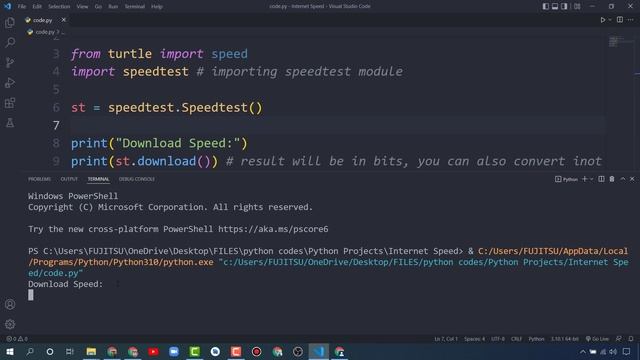
Task: Open the Source Control view
Action: coord(10,62)
